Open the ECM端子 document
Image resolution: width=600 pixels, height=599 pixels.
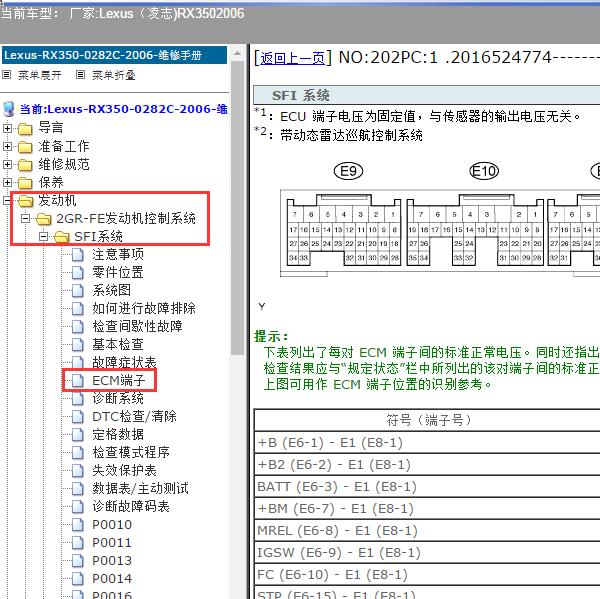[119, 380]
